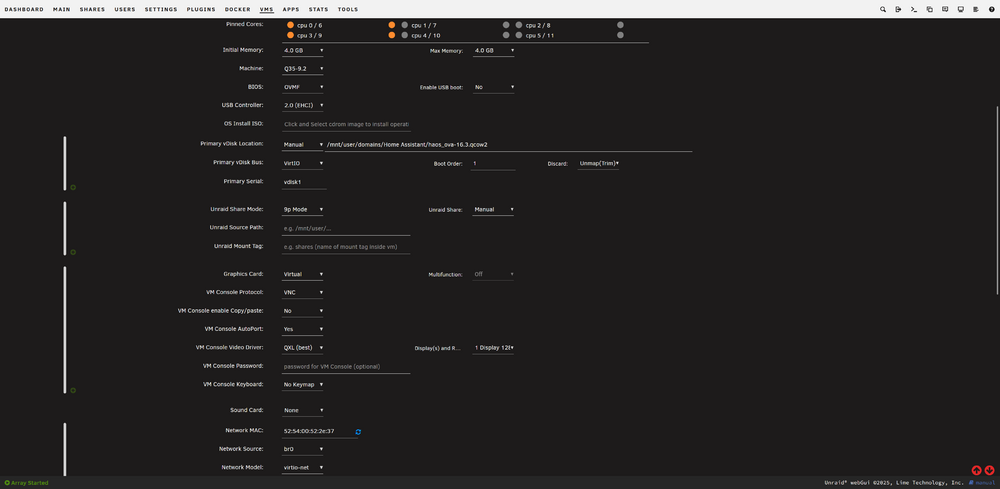Viewport: 1000px width, 489px height.
Task: Toggle the pin left of cpu 3 / 9
Action: (290, 36)
